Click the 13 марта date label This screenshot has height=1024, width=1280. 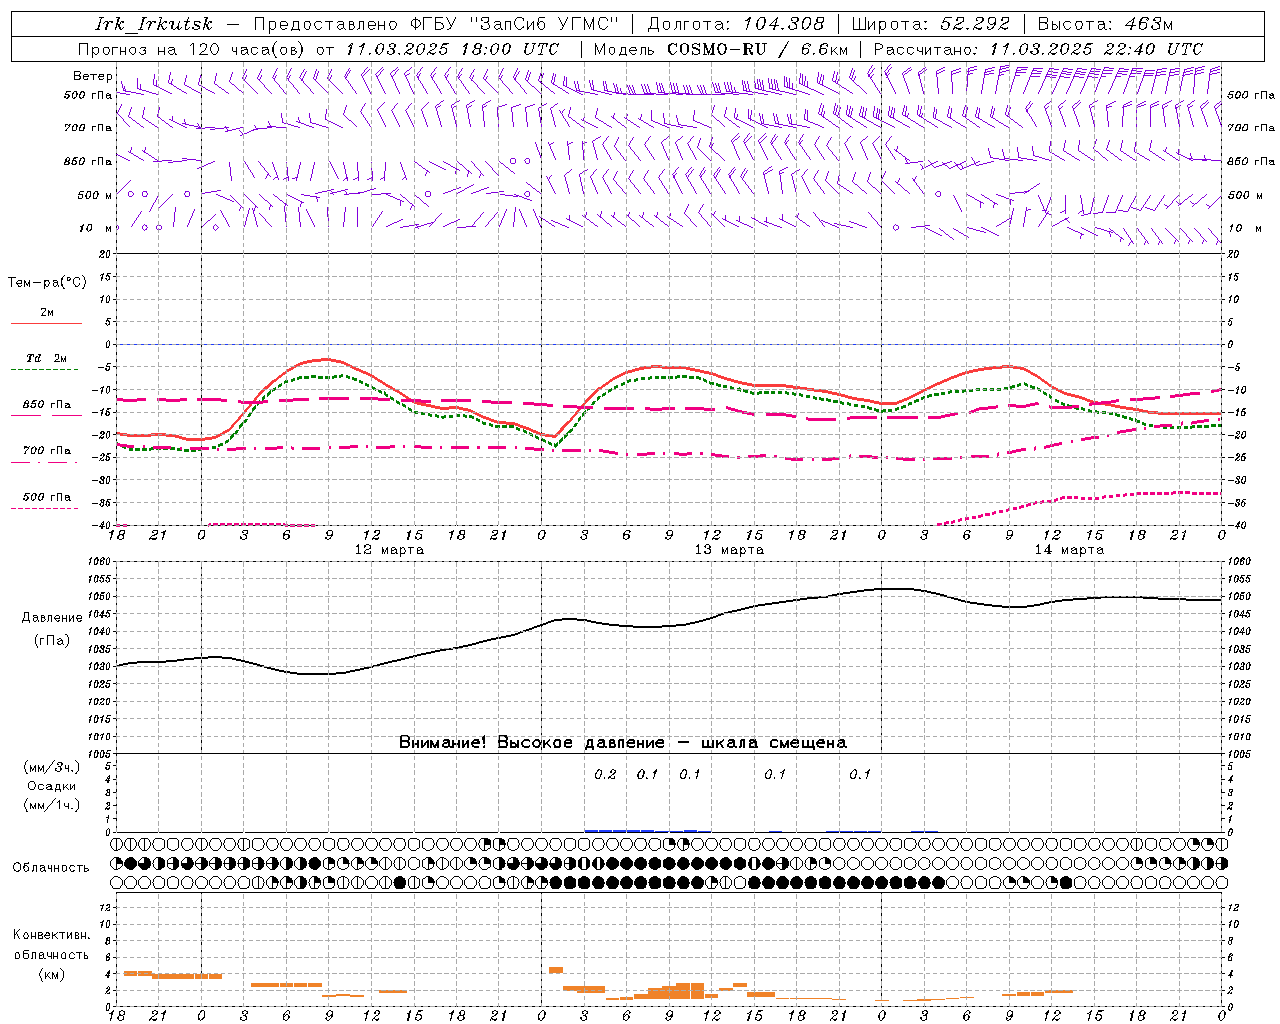729,550
